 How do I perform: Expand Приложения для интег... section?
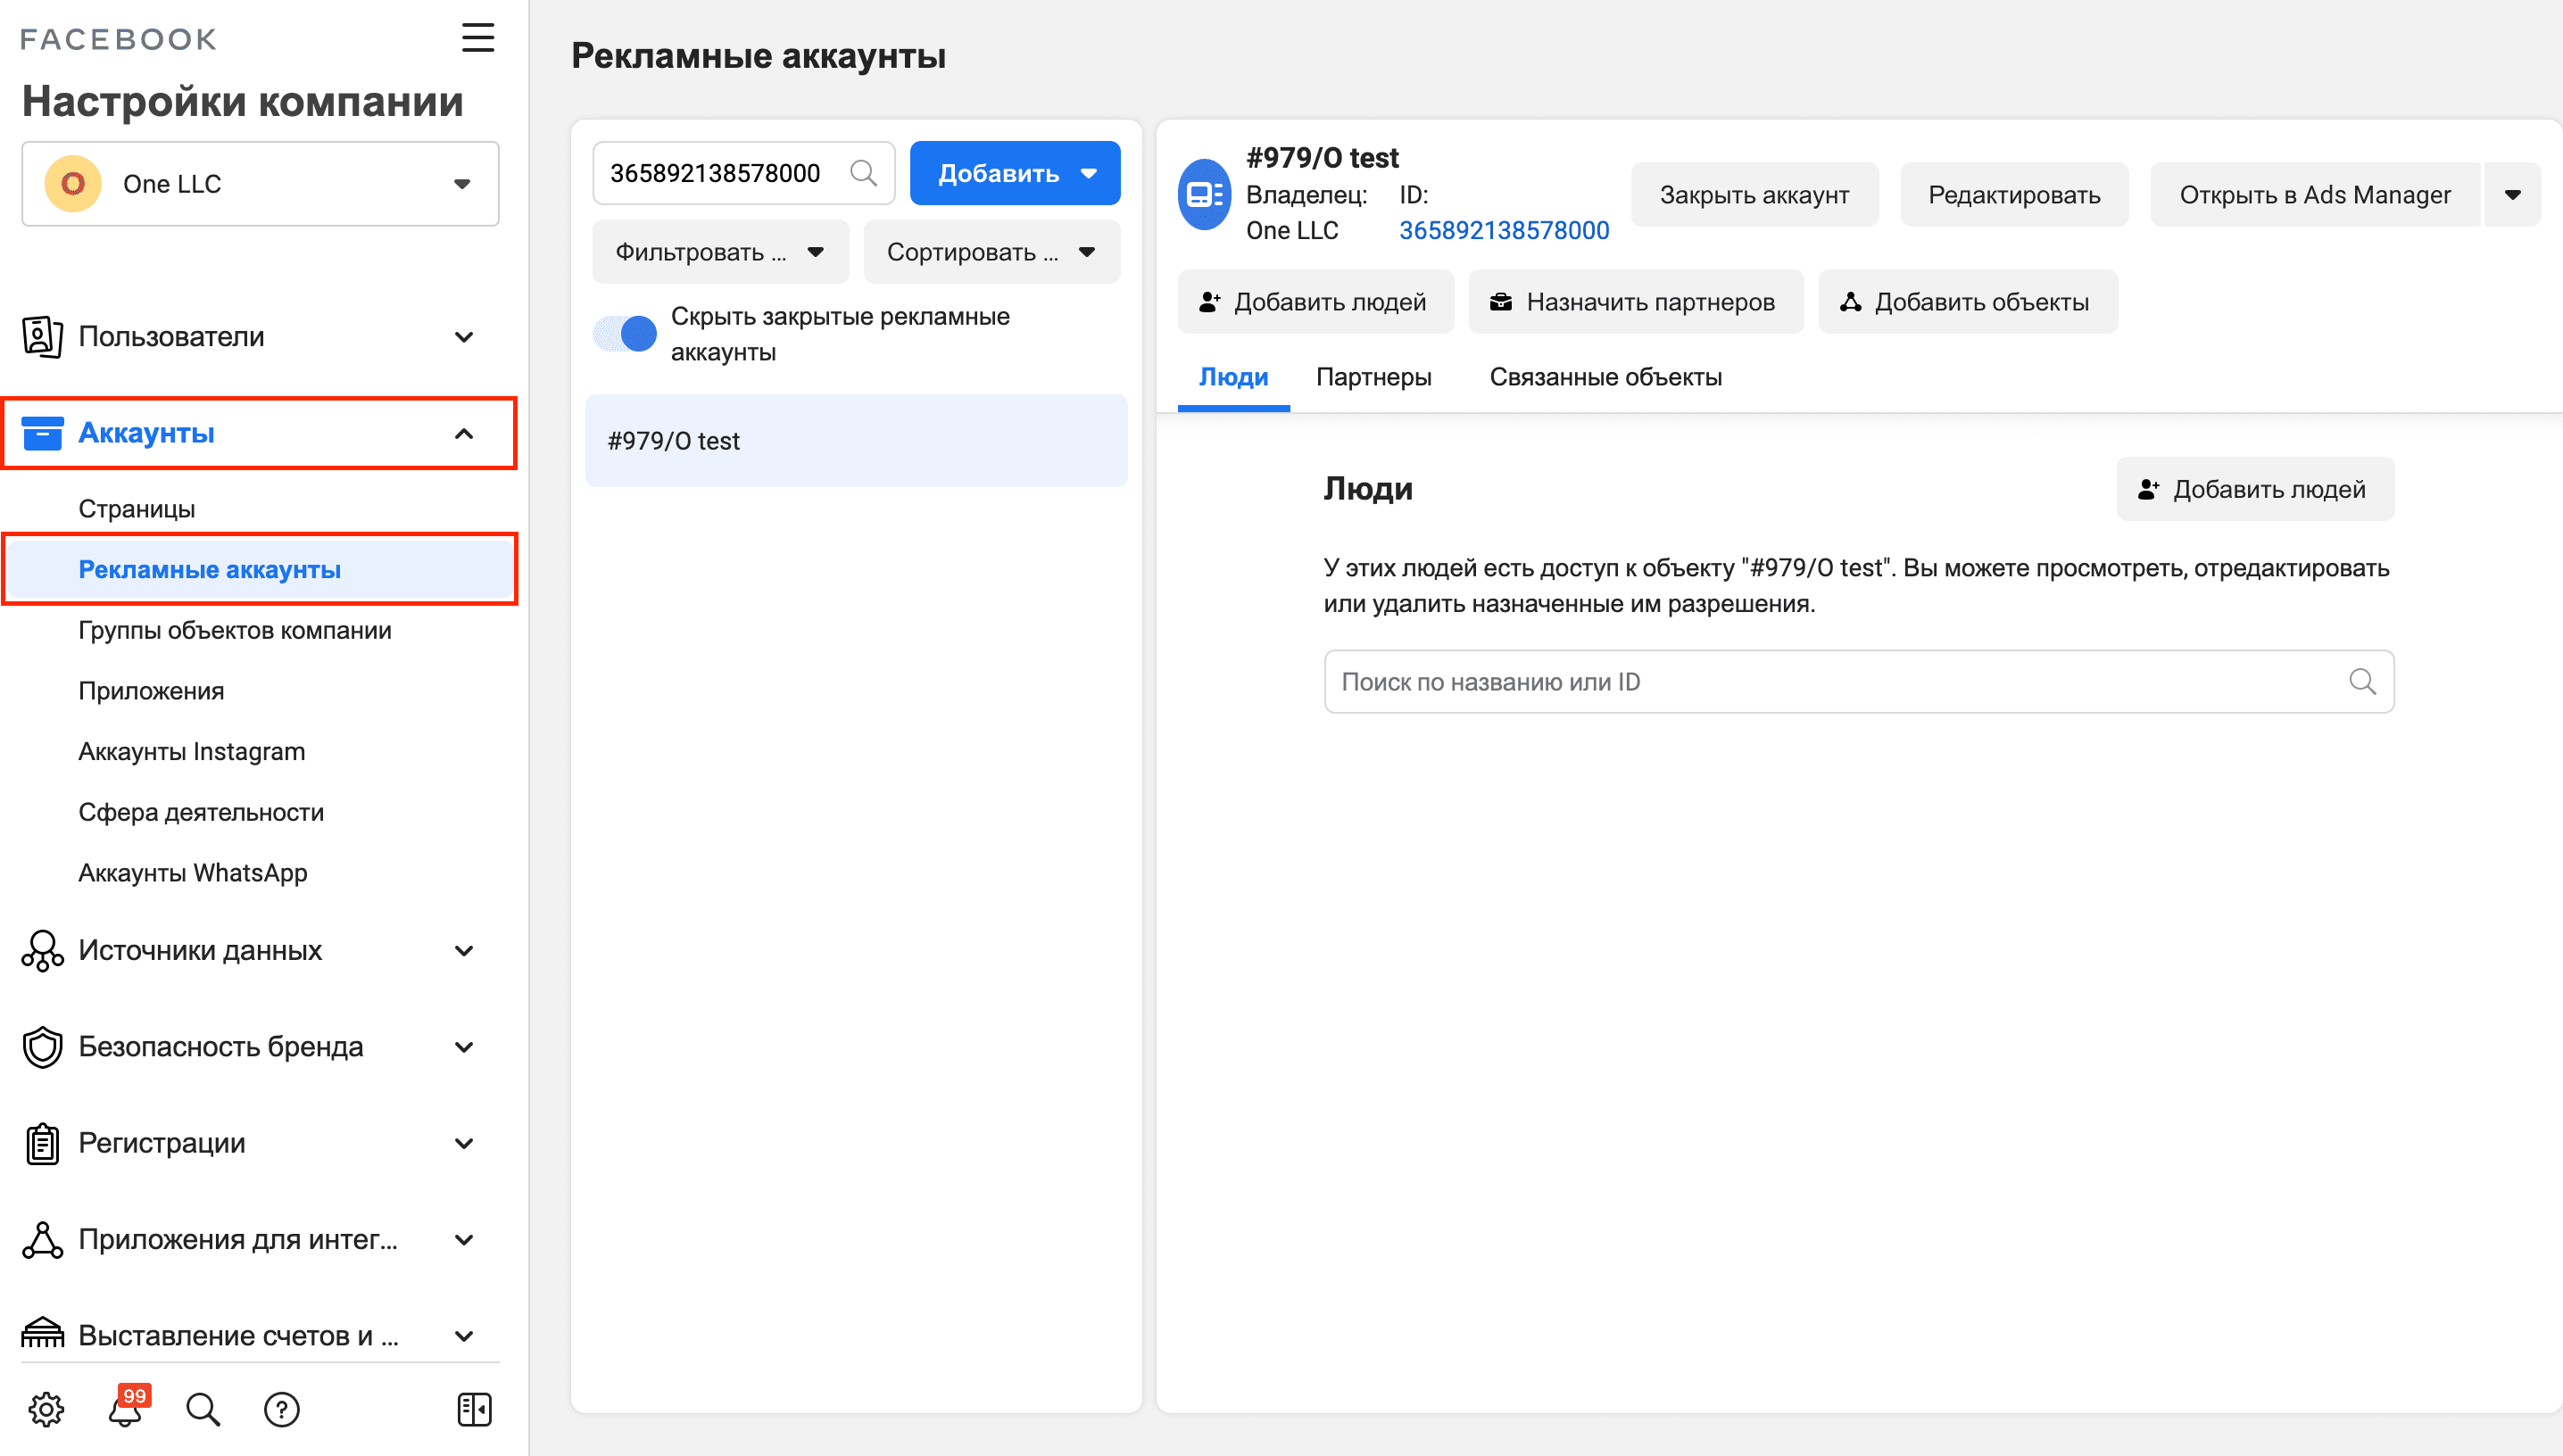pyautogui.click(x=464, y=1240)
